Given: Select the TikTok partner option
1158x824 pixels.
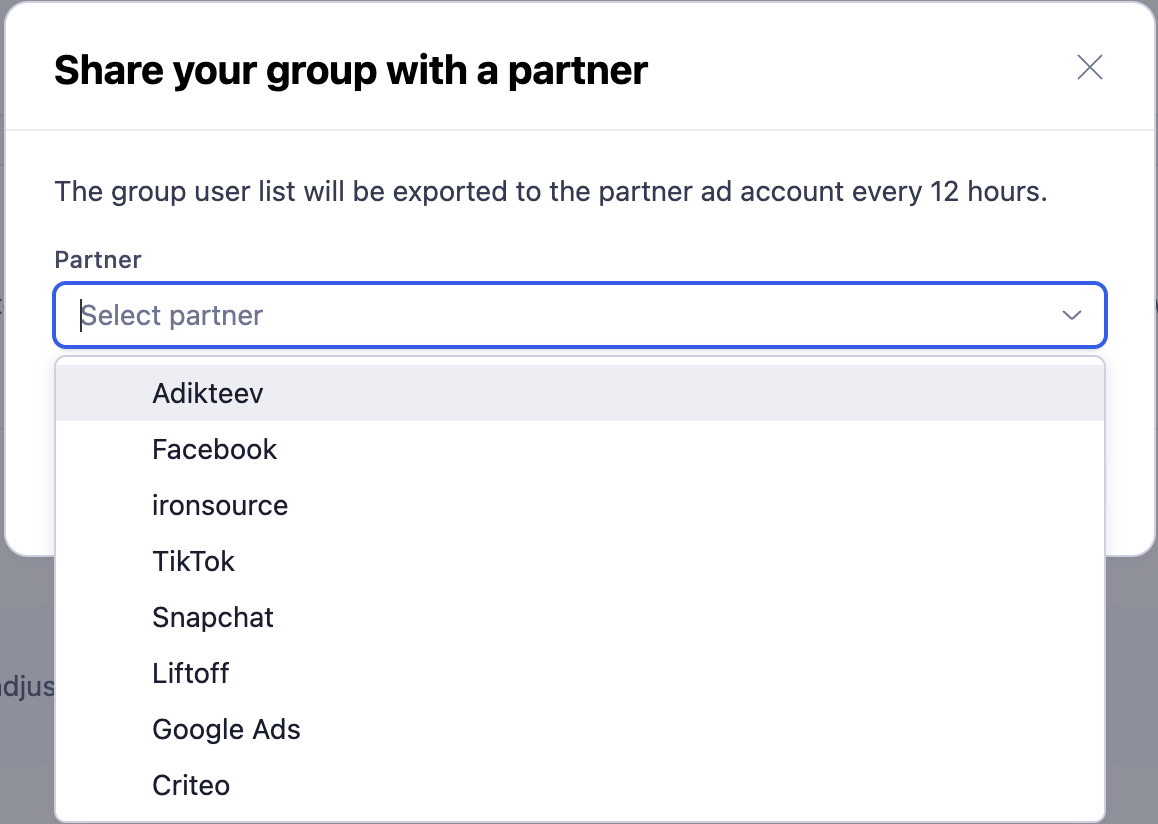Looking at the screenshot, I should [193, 561].
